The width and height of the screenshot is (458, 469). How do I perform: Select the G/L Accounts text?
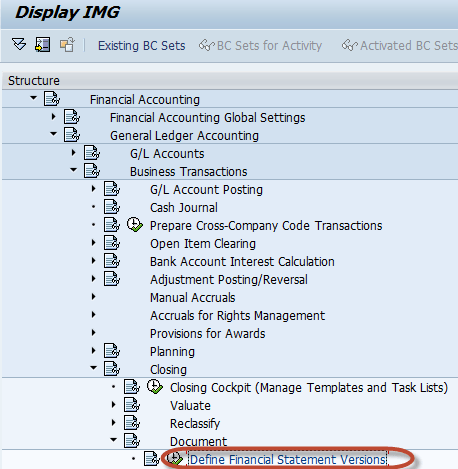pos(167,154)
